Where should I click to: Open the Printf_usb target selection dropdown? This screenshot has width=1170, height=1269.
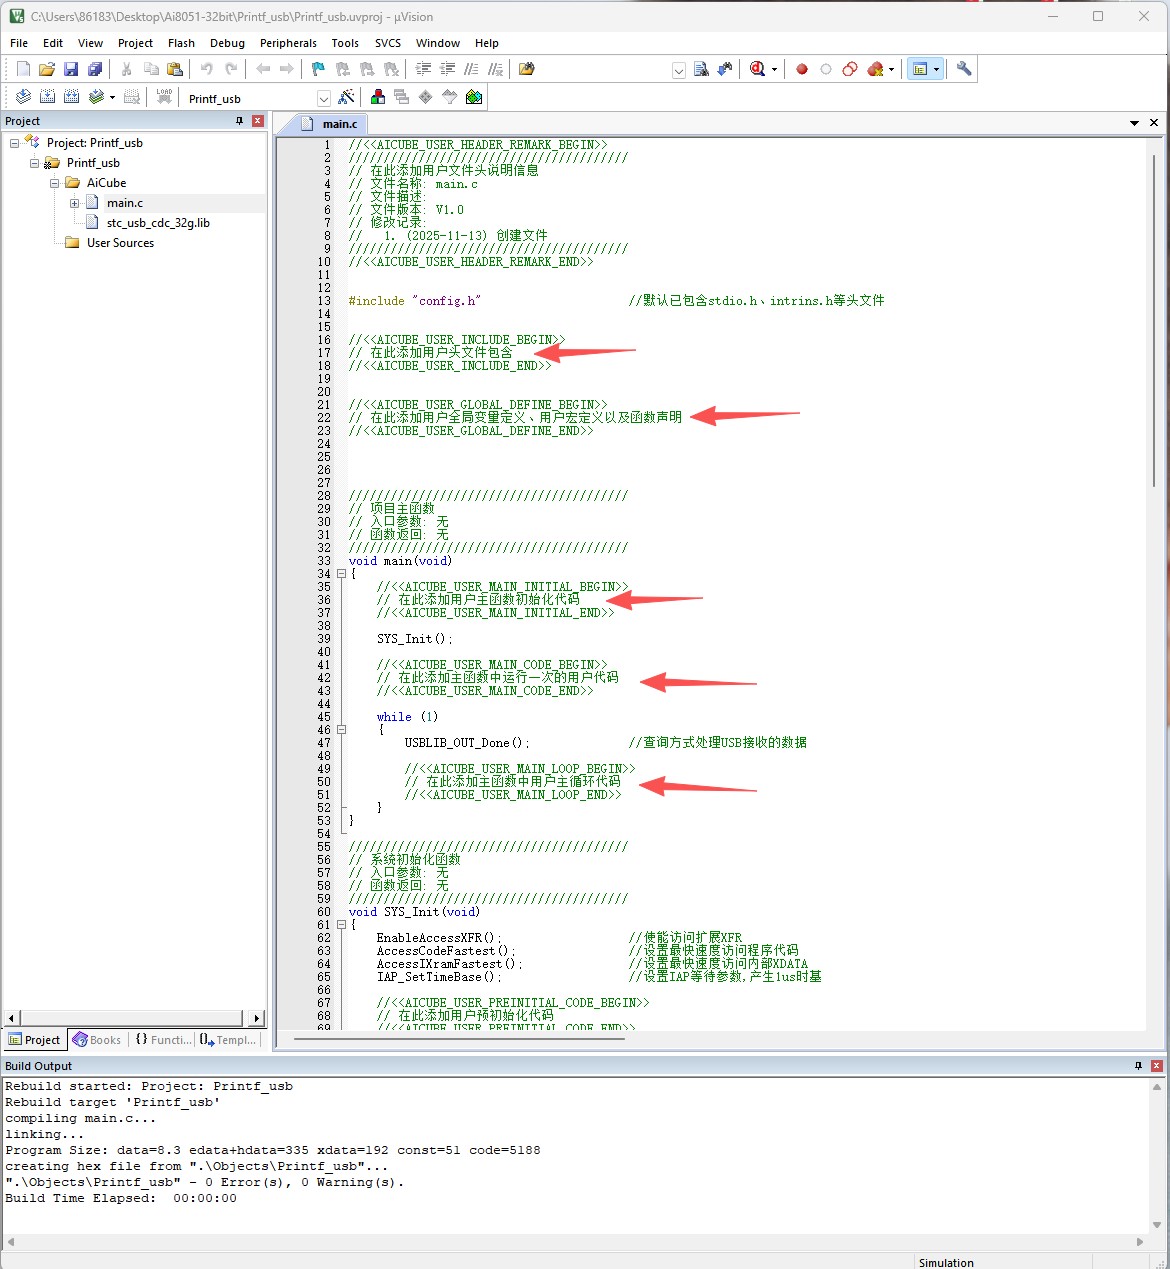pyautogui.click(x=323, y=98)
